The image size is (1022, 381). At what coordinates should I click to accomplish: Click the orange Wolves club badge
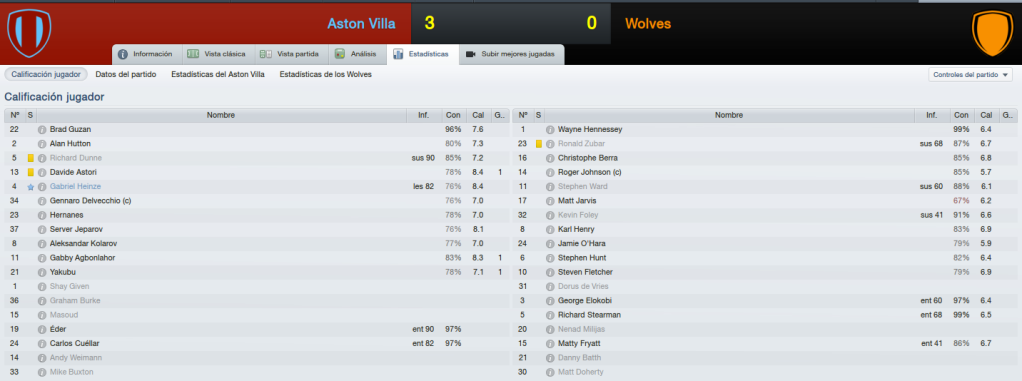(993, 33)
